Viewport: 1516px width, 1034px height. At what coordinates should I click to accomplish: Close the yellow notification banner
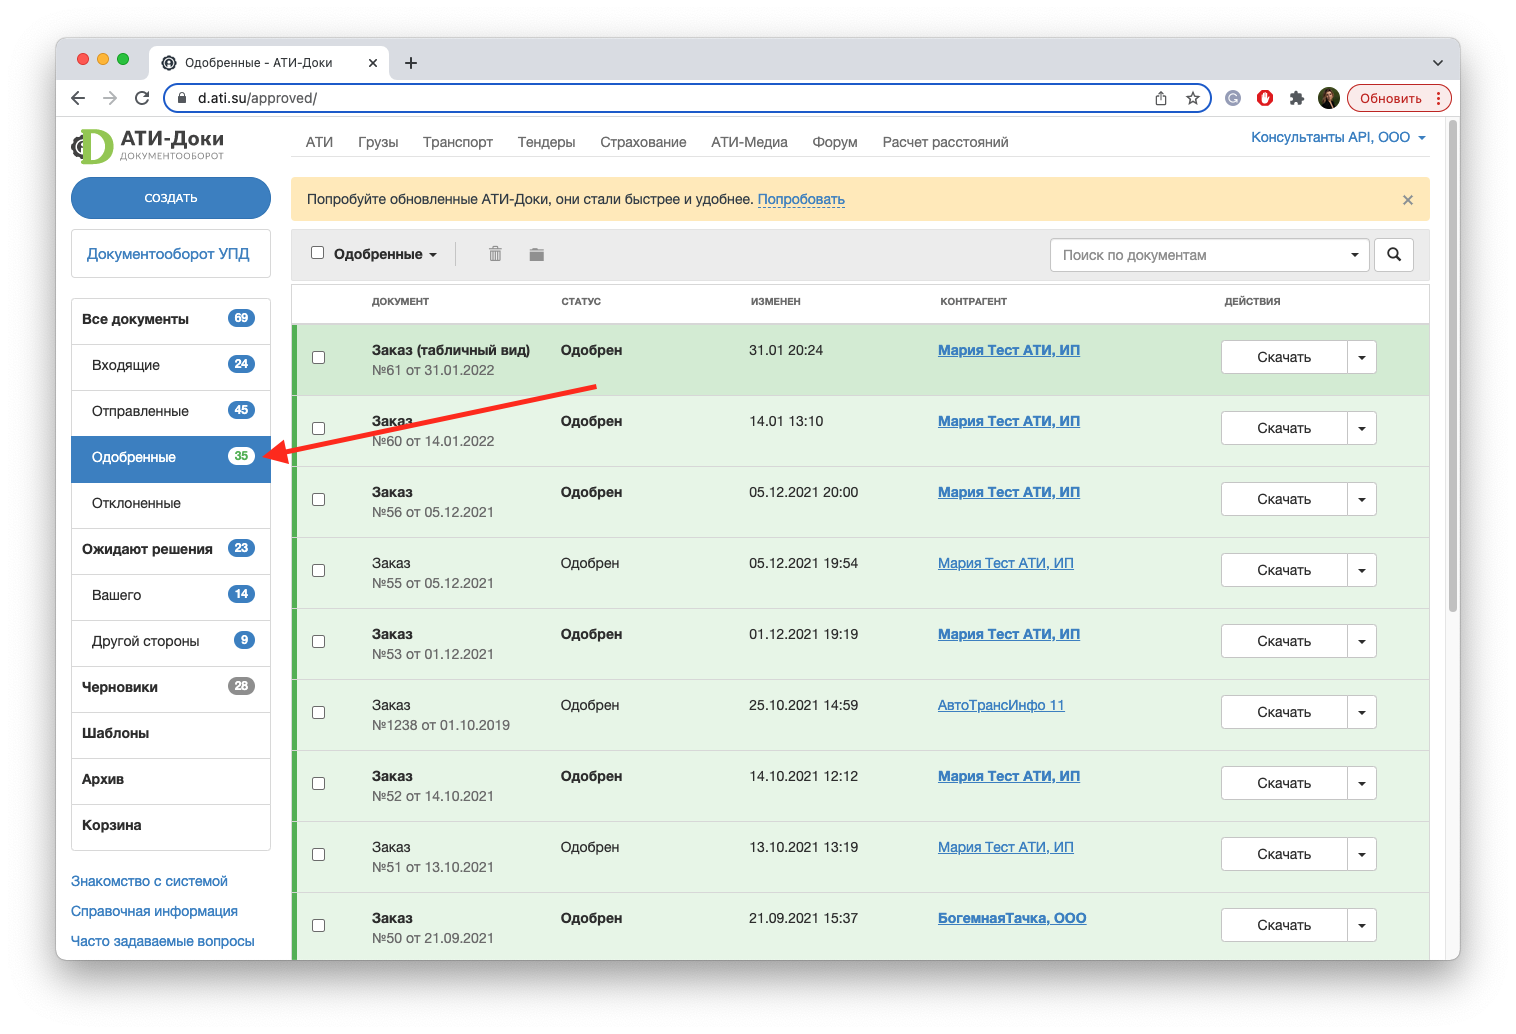[x=1407, y=200]
